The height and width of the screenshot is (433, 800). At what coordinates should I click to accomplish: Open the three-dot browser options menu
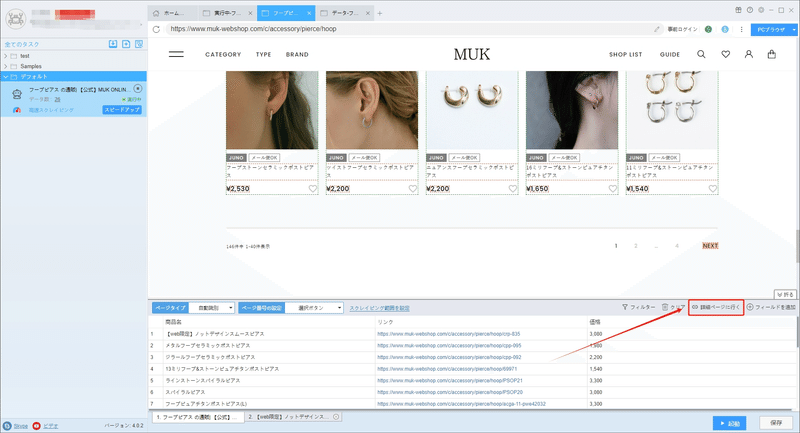point(741,29)
